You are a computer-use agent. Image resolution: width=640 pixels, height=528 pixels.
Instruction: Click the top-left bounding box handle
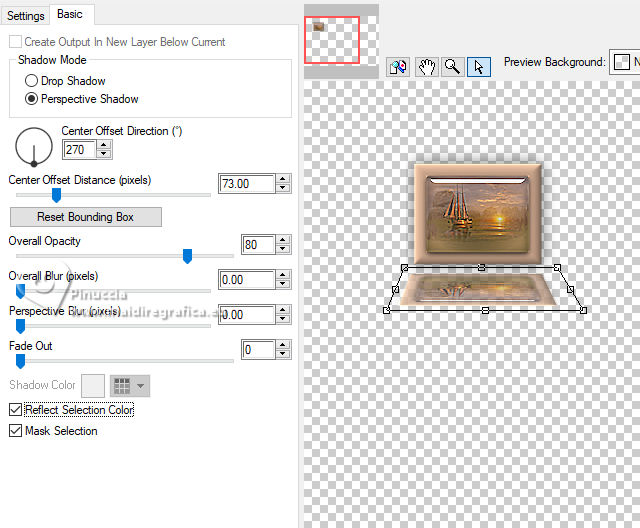point(404,268)
